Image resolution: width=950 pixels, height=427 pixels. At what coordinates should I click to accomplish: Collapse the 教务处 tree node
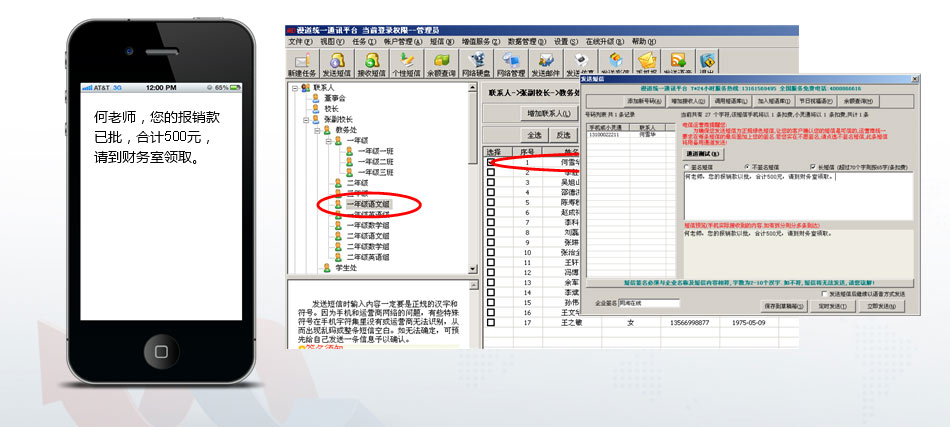pos(318,130)
